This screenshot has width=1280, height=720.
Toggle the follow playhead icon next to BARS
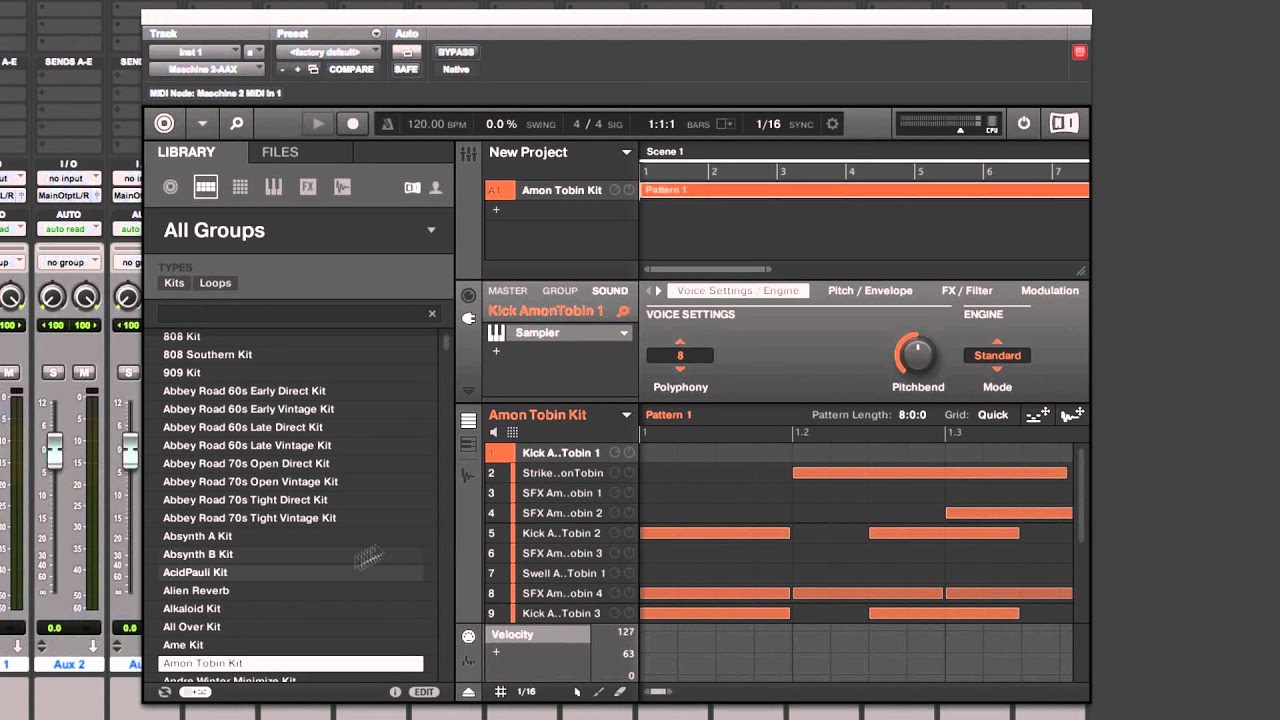[x=726, y=124]
